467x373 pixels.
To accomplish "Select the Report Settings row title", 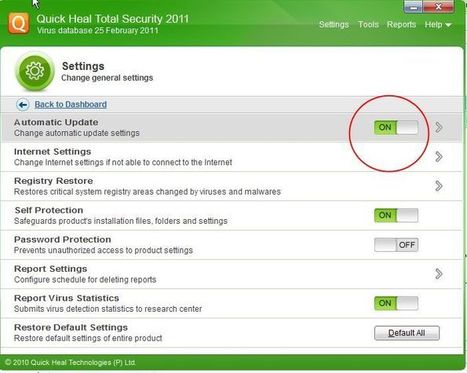I will point(50,269).
